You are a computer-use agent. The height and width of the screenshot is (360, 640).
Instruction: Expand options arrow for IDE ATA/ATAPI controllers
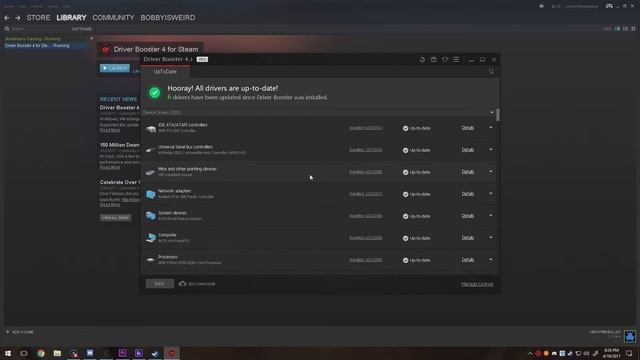coord(491,128)
